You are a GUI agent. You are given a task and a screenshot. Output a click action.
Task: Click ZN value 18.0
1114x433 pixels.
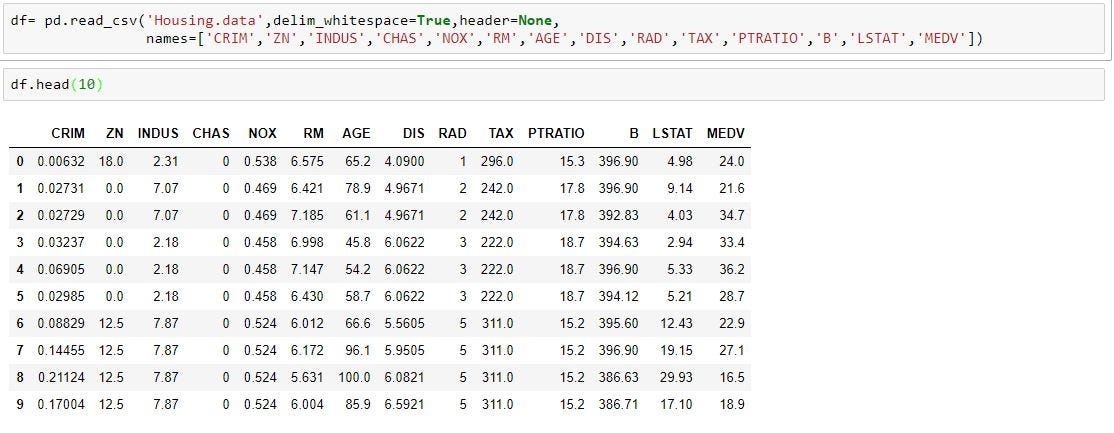point(111,161)
